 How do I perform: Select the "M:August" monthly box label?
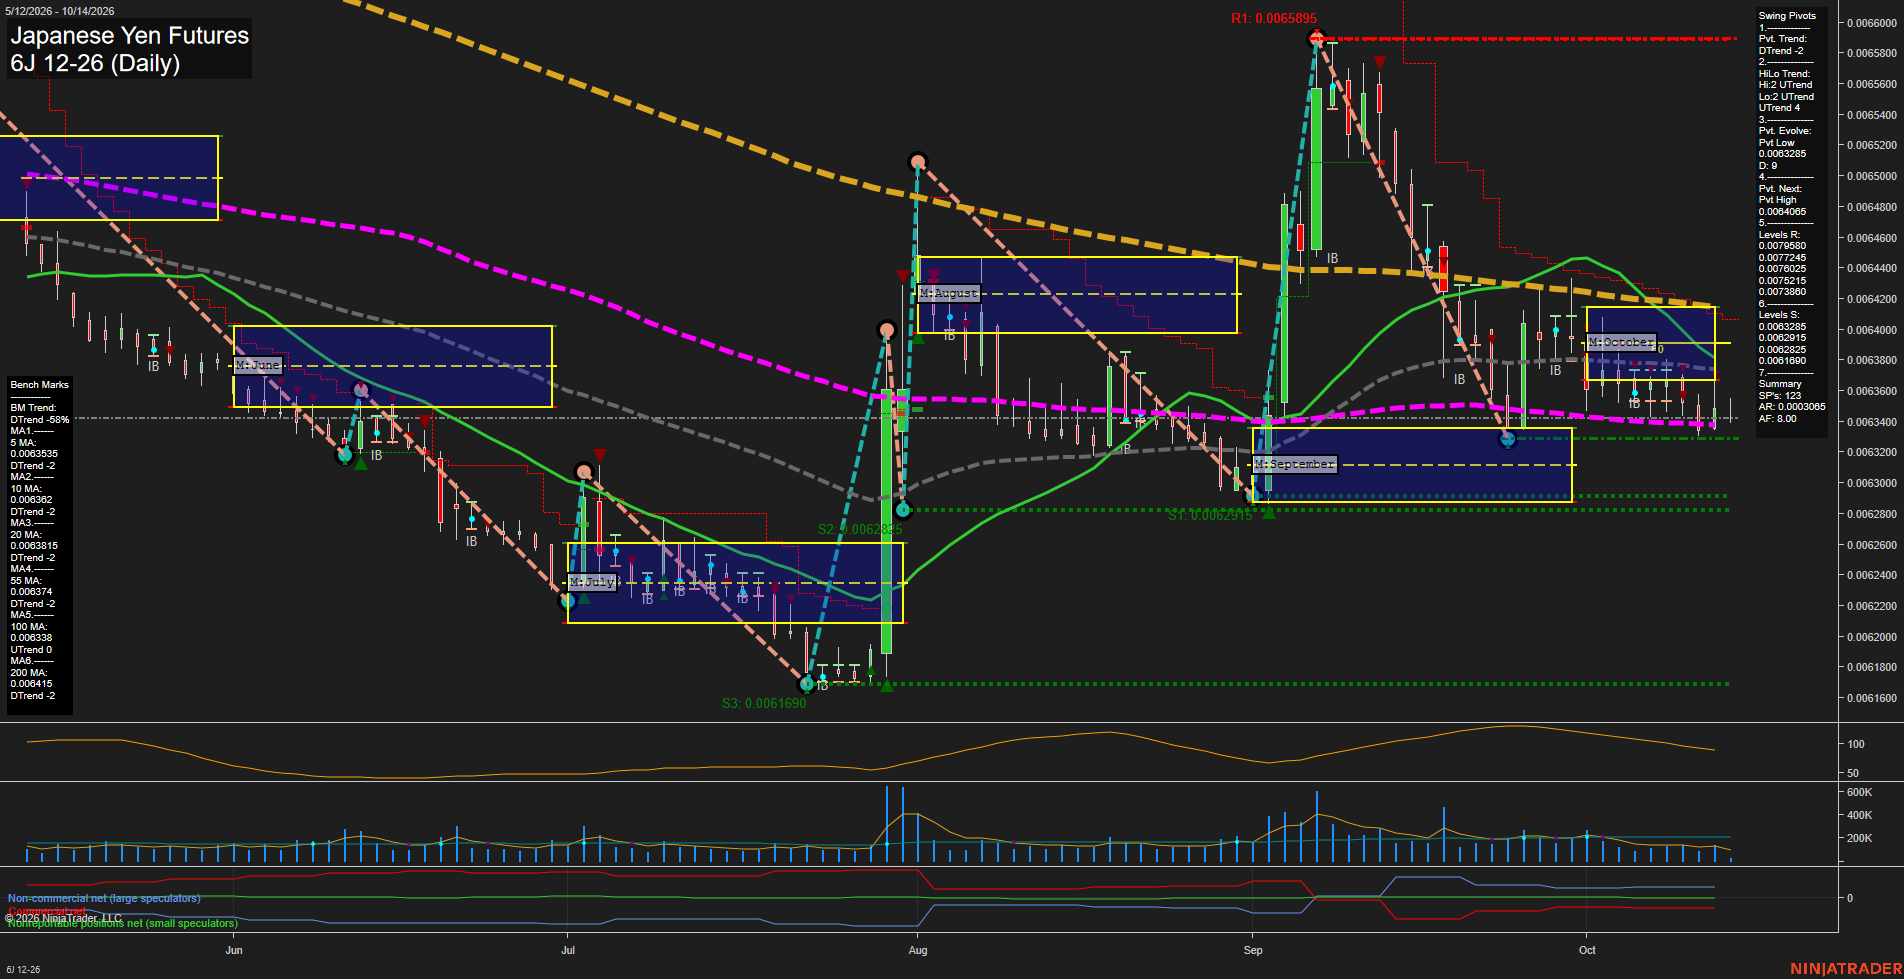[949, 293]
